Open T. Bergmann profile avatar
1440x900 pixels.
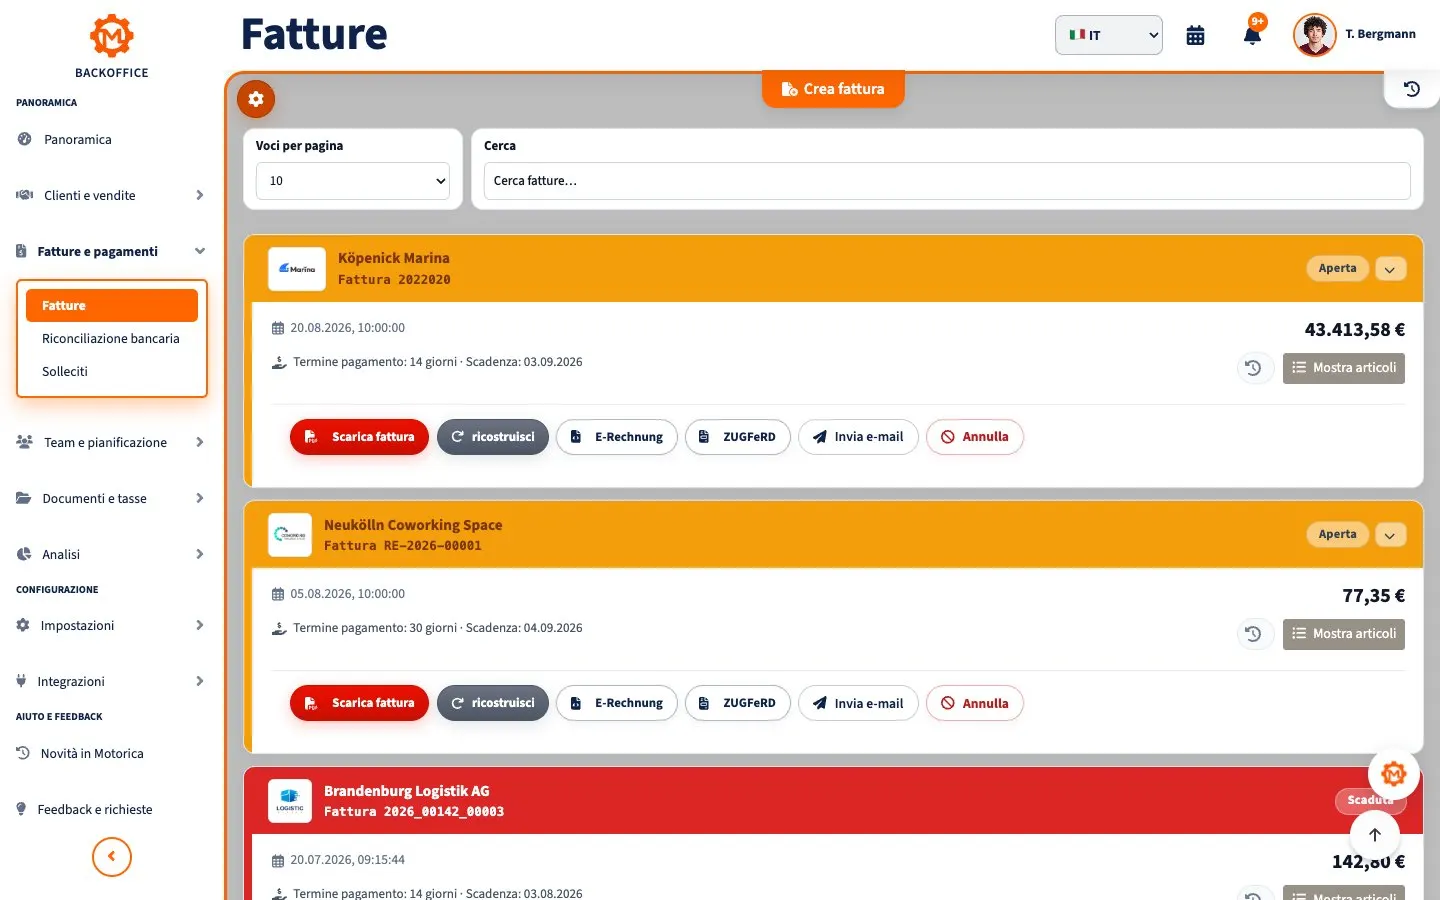coord(1314,35)
